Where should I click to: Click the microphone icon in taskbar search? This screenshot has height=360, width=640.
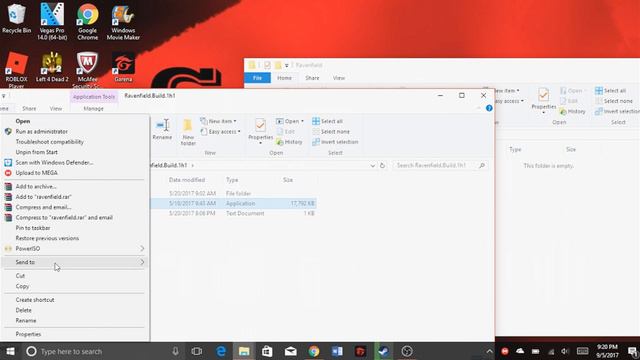tap(175, 351)
